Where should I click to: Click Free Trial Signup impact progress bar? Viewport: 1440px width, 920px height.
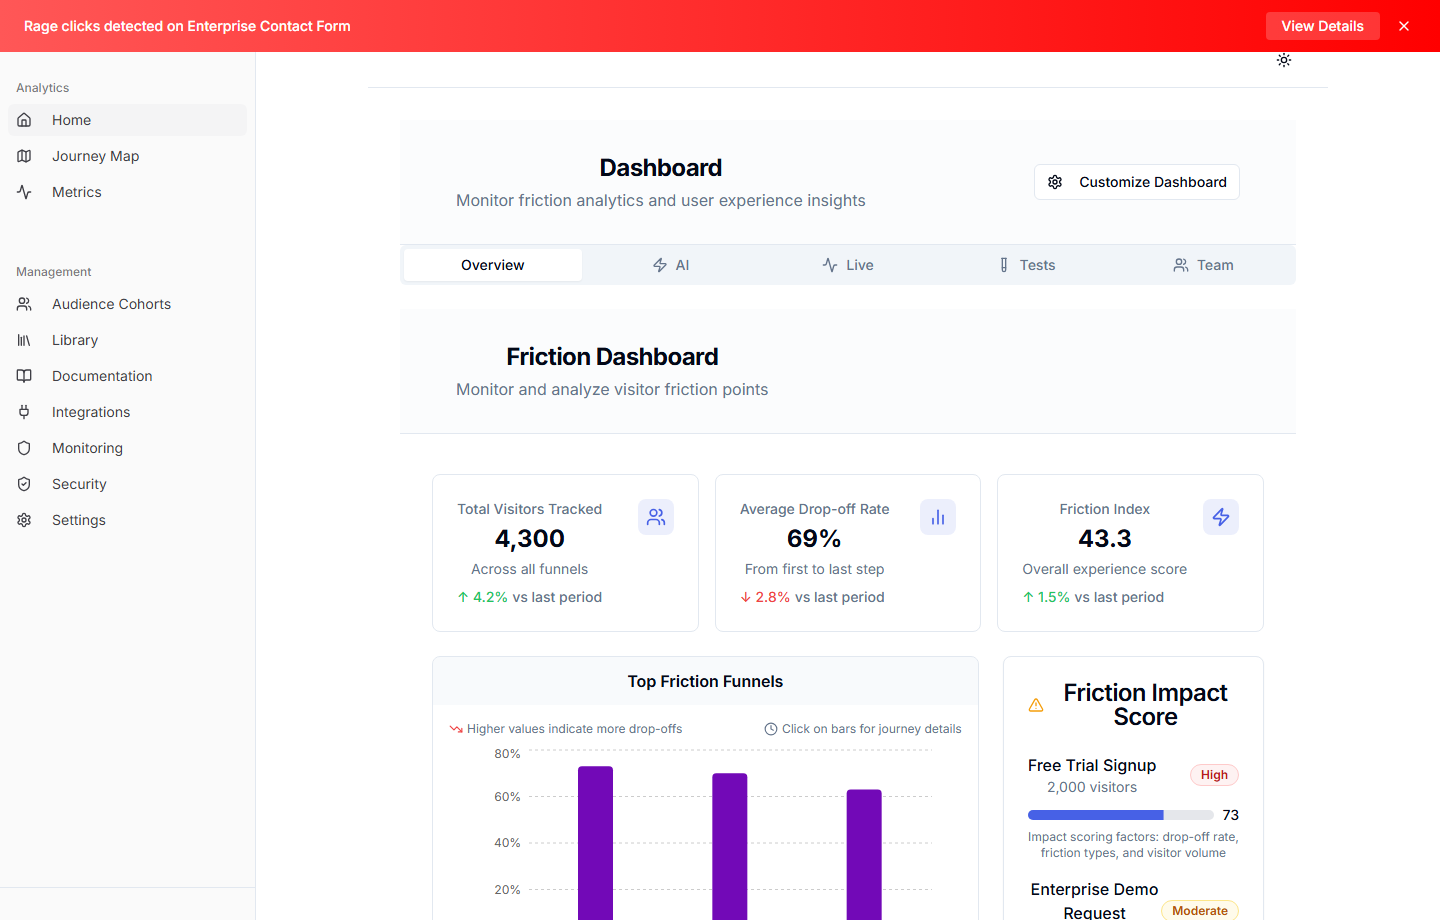pos(1121,815)
